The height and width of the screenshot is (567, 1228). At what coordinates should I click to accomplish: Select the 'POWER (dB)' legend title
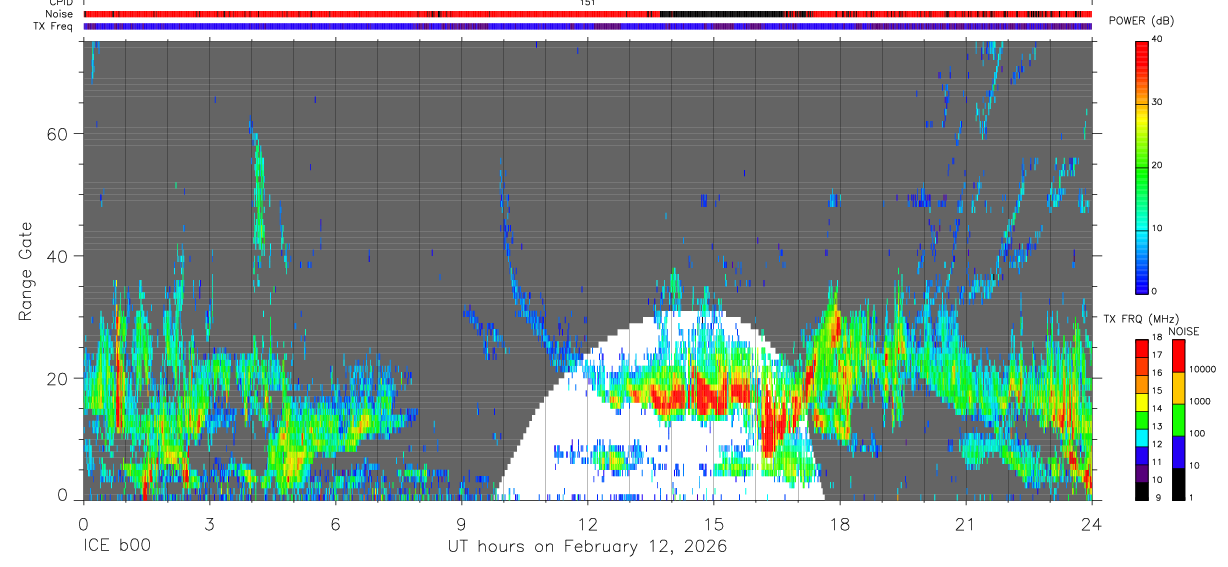coord(1141,21)
